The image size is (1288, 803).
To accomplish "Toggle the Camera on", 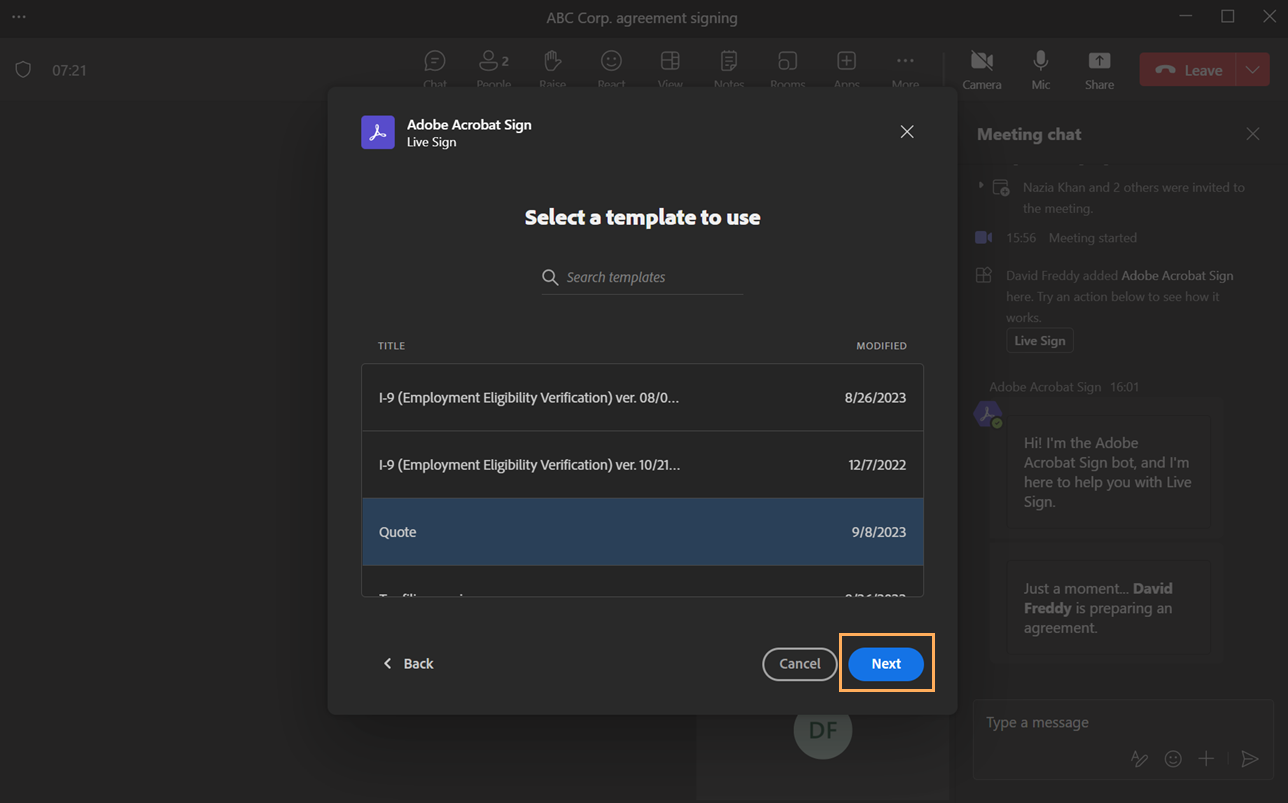I will [x=981, y=62].
